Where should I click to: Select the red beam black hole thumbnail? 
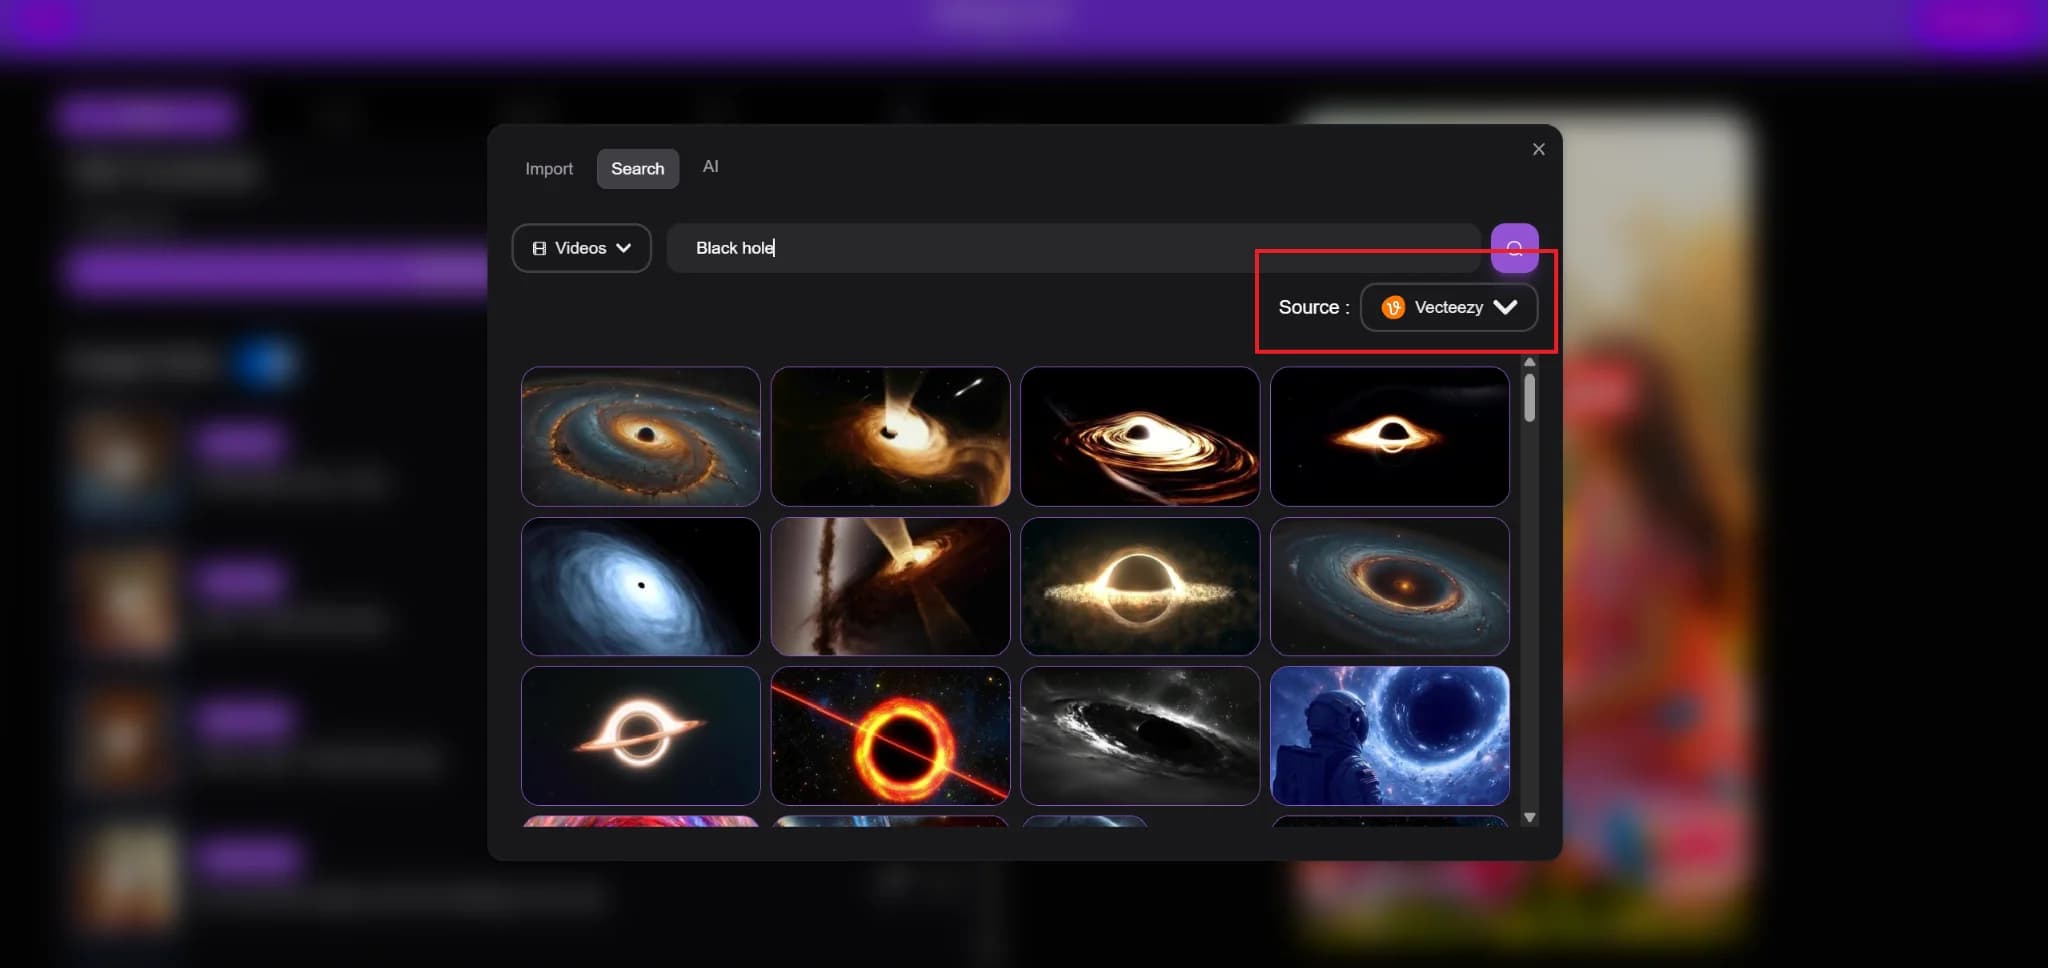tap(890, 736)
